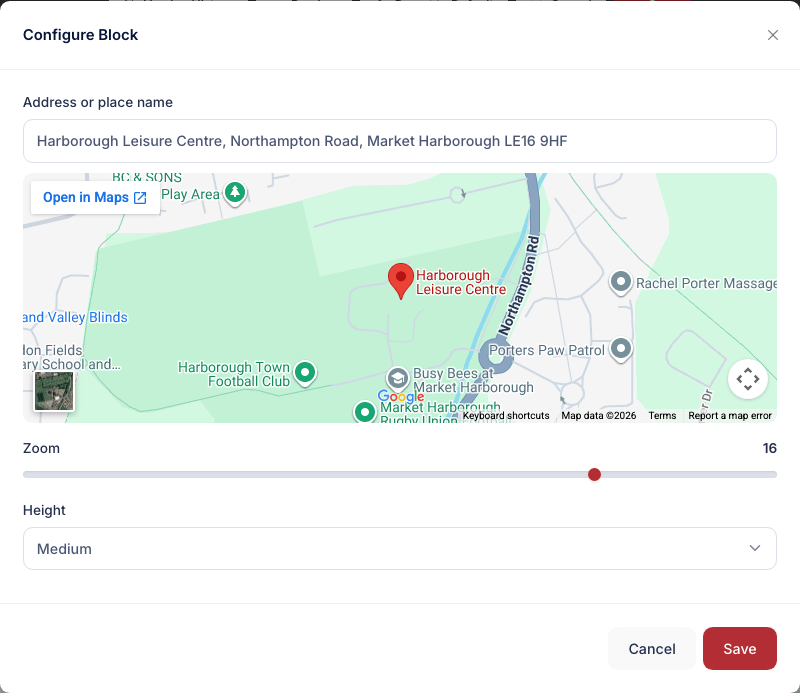Click the Valley Blinds map label
Viewport: 800px width, 693px height.
(75, 317)
